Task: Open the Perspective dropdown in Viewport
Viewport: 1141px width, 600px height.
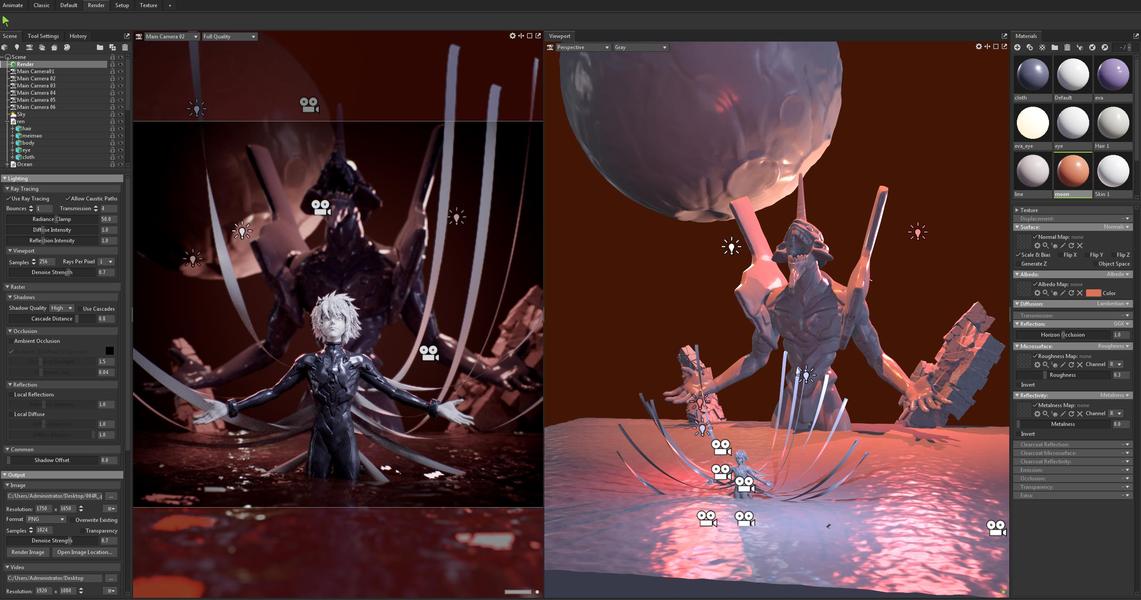Action: 583,47
